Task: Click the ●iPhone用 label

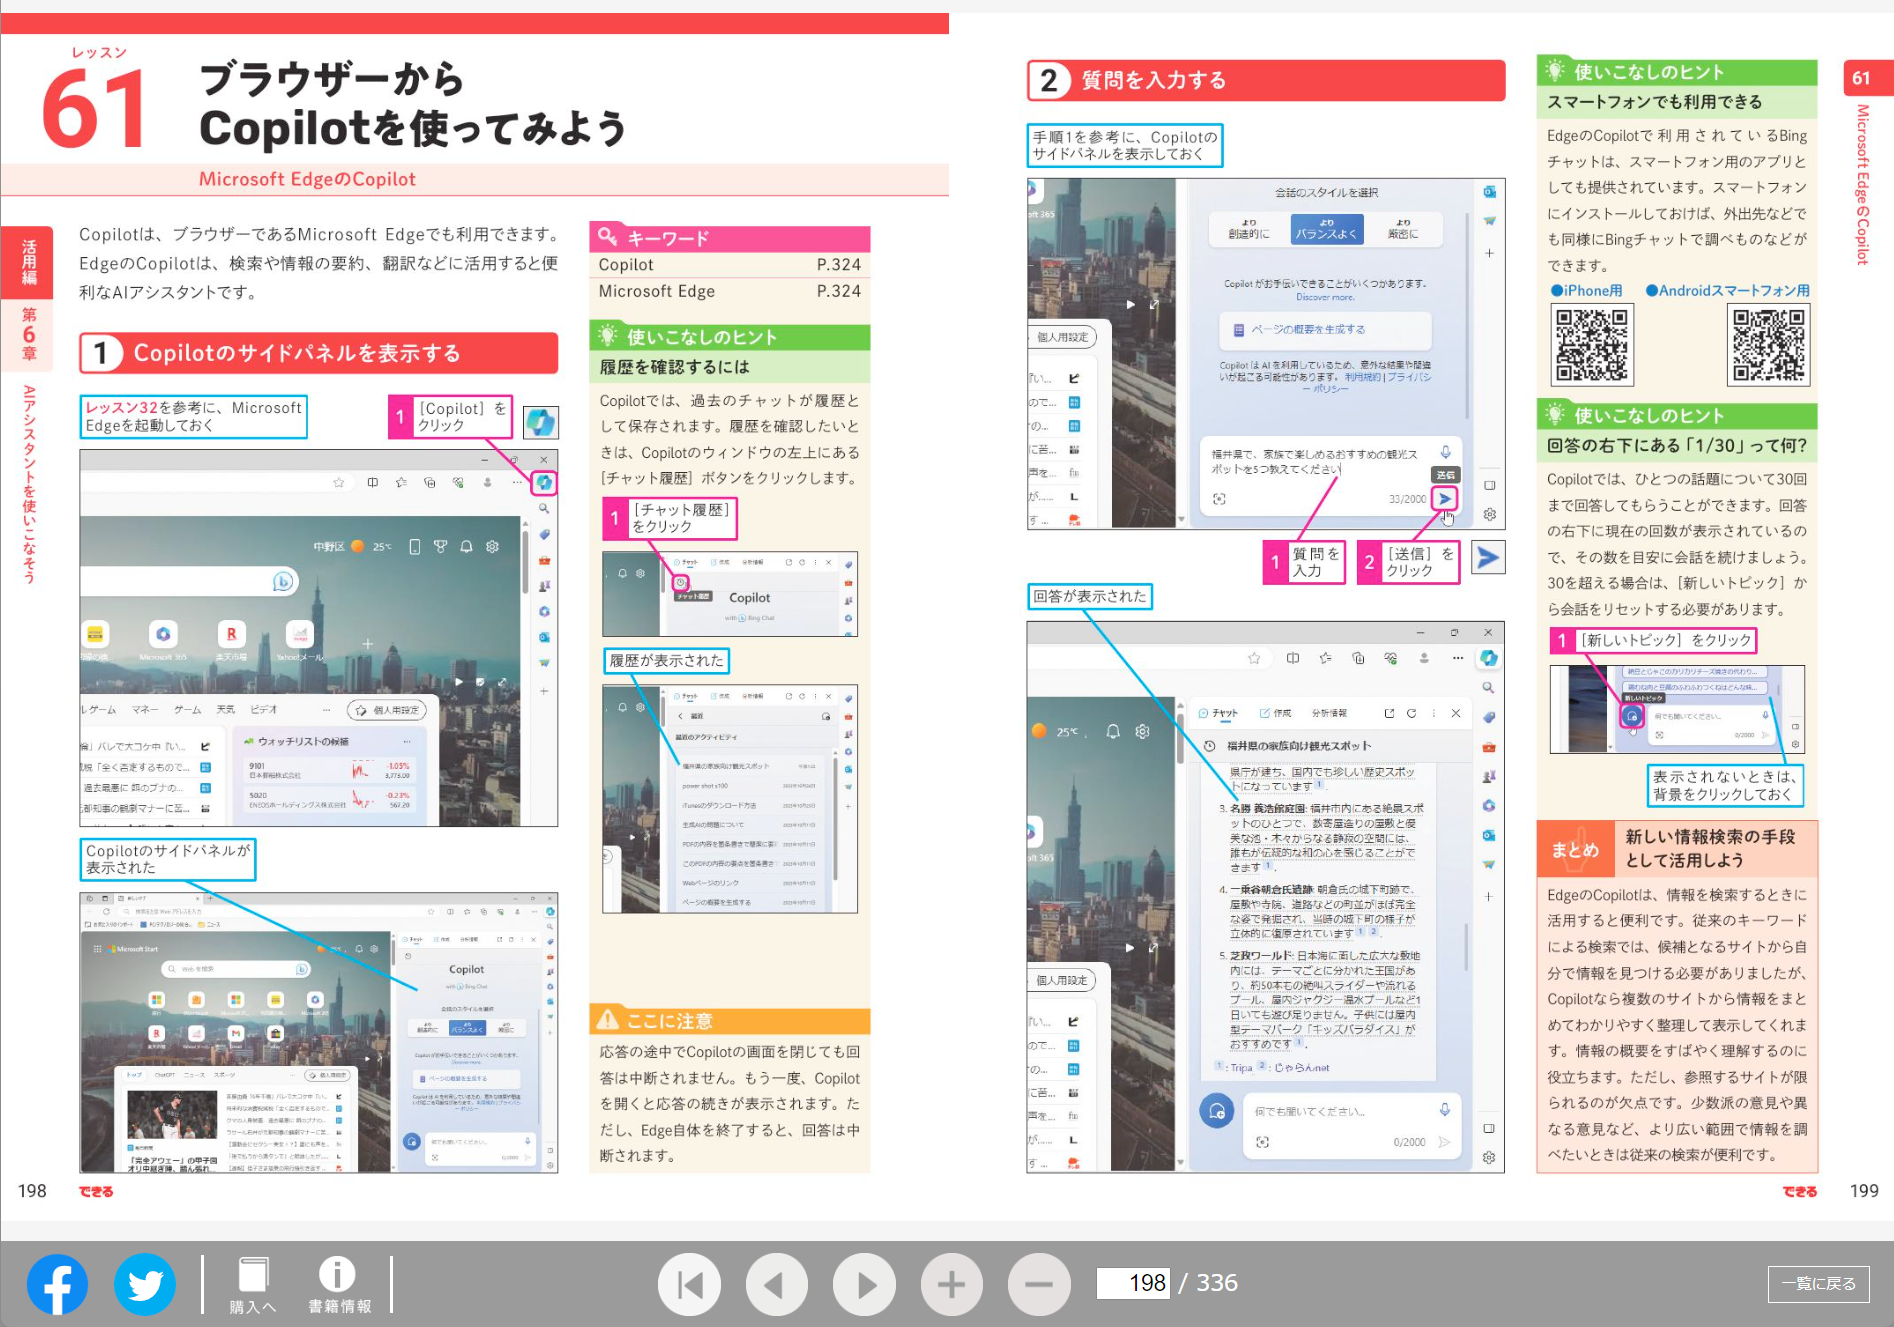Action: [1587, 291]
